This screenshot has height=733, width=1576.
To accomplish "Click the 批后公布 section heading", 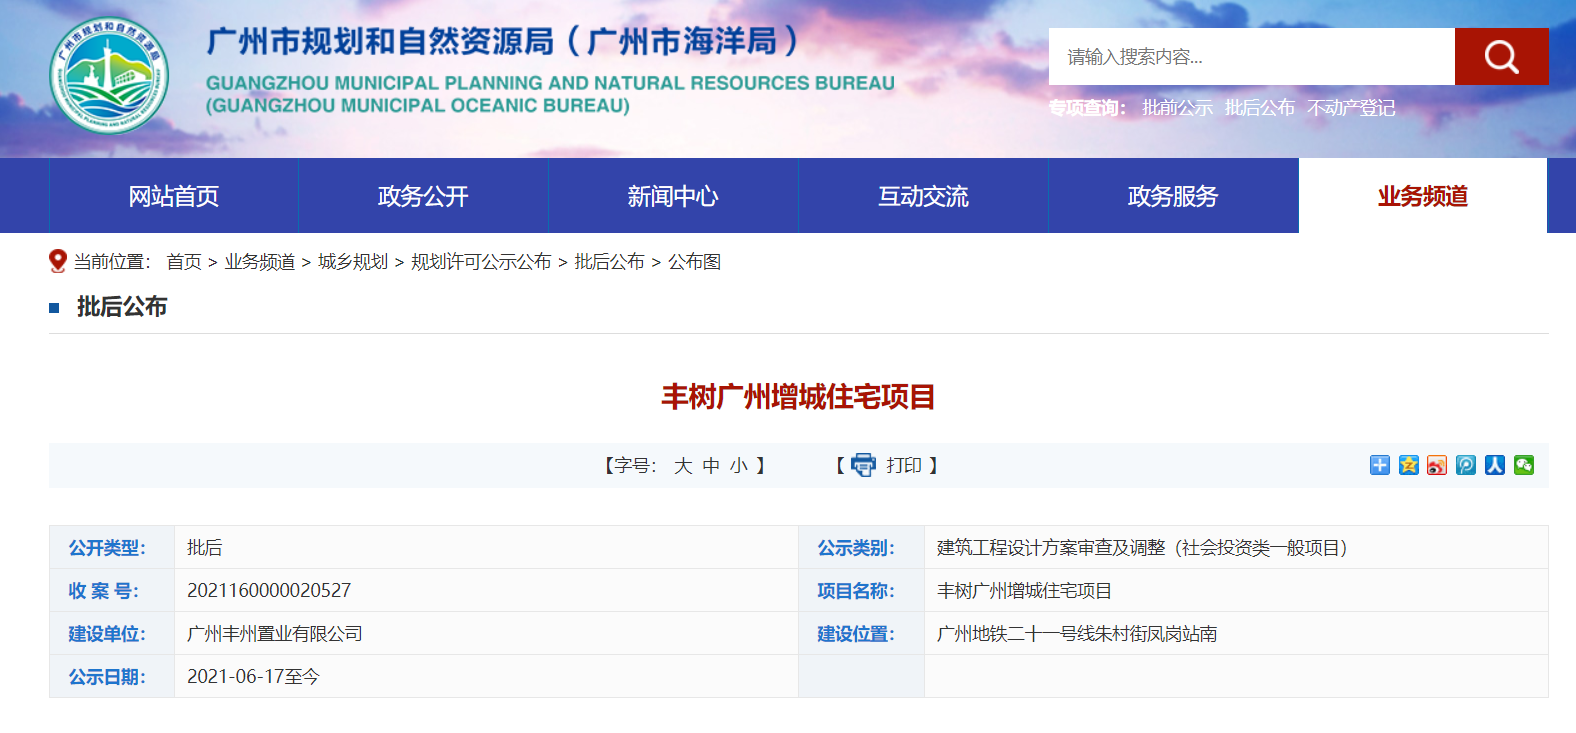I will click(122, 307).
